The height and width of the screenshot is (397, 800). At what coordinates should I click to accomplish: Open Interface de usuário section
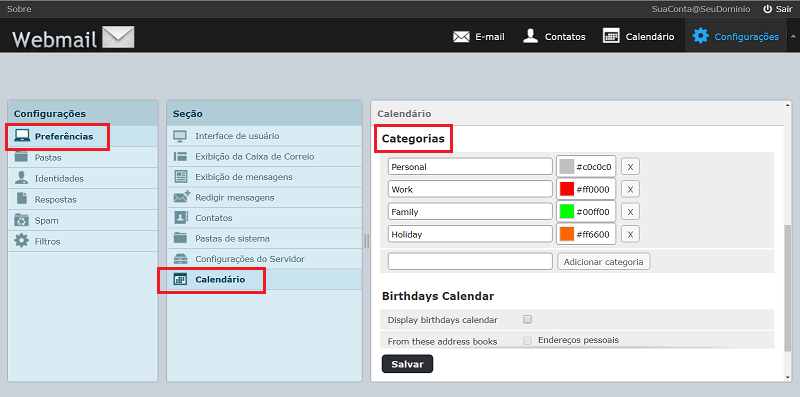[x=264, y=136]
